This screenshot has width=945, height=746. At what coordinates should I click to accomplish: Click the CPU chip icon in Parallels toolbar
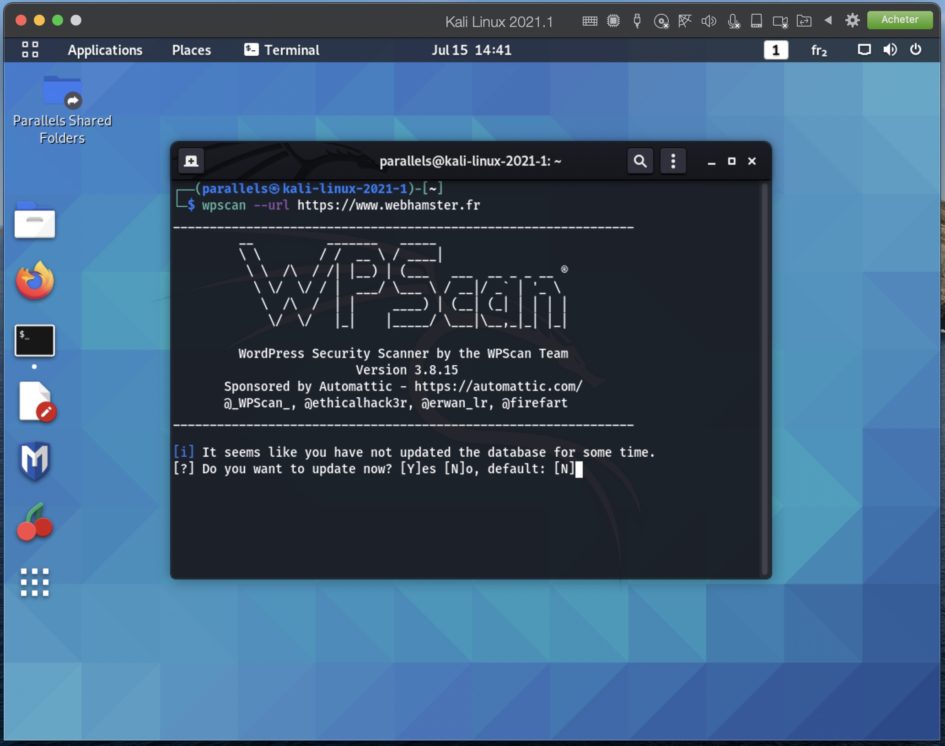tap(614, 21)
